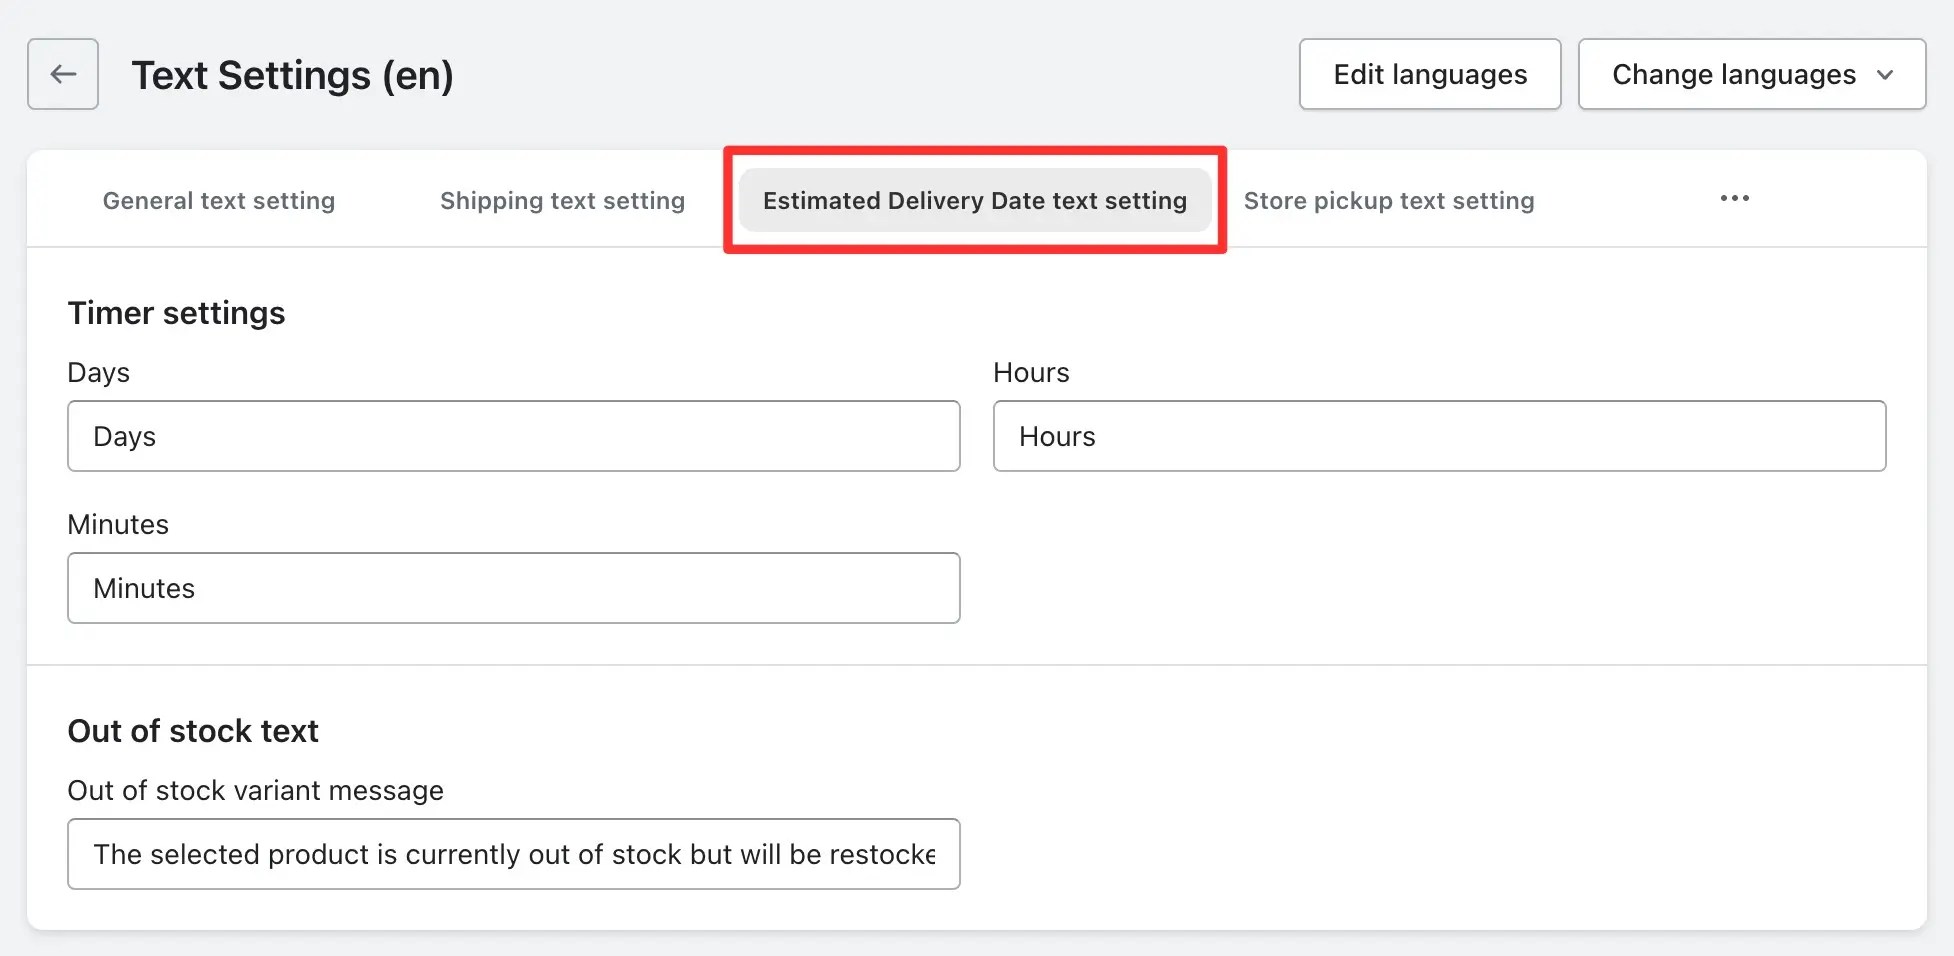Image resolution: width=1954 pixels, height=956 pixels.
Task: Open the overflow menu with three dots
Action: 1733,199
